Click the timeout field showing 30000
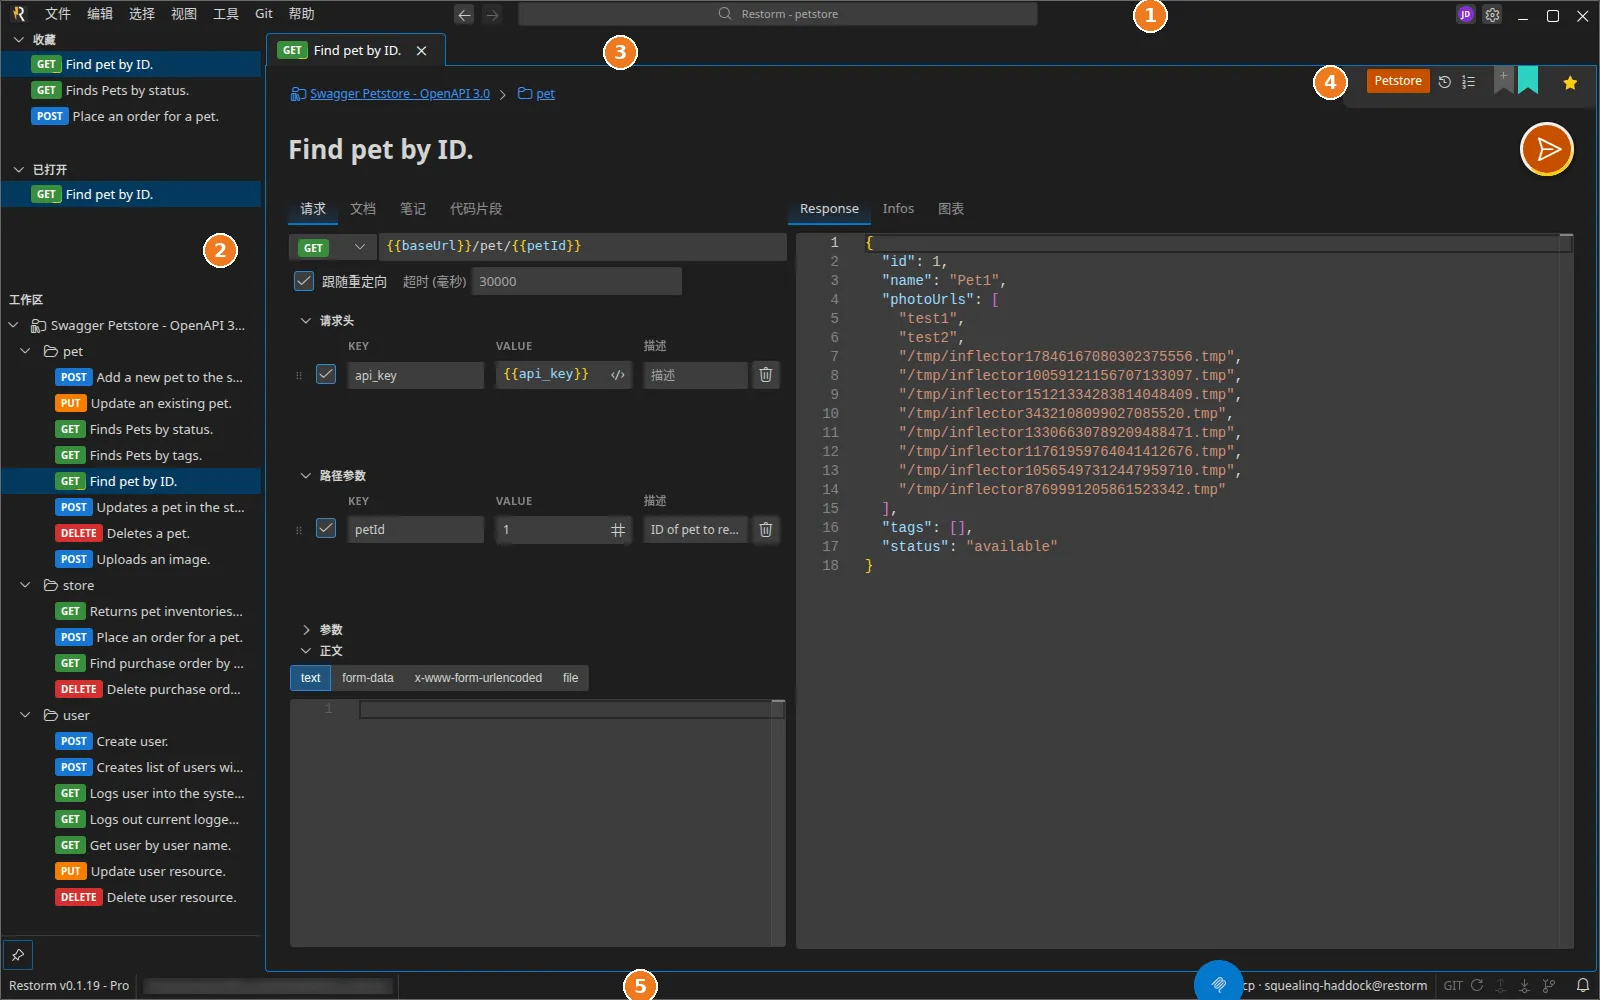This screenshot has height=1000, width=1600. coord(577,282)
